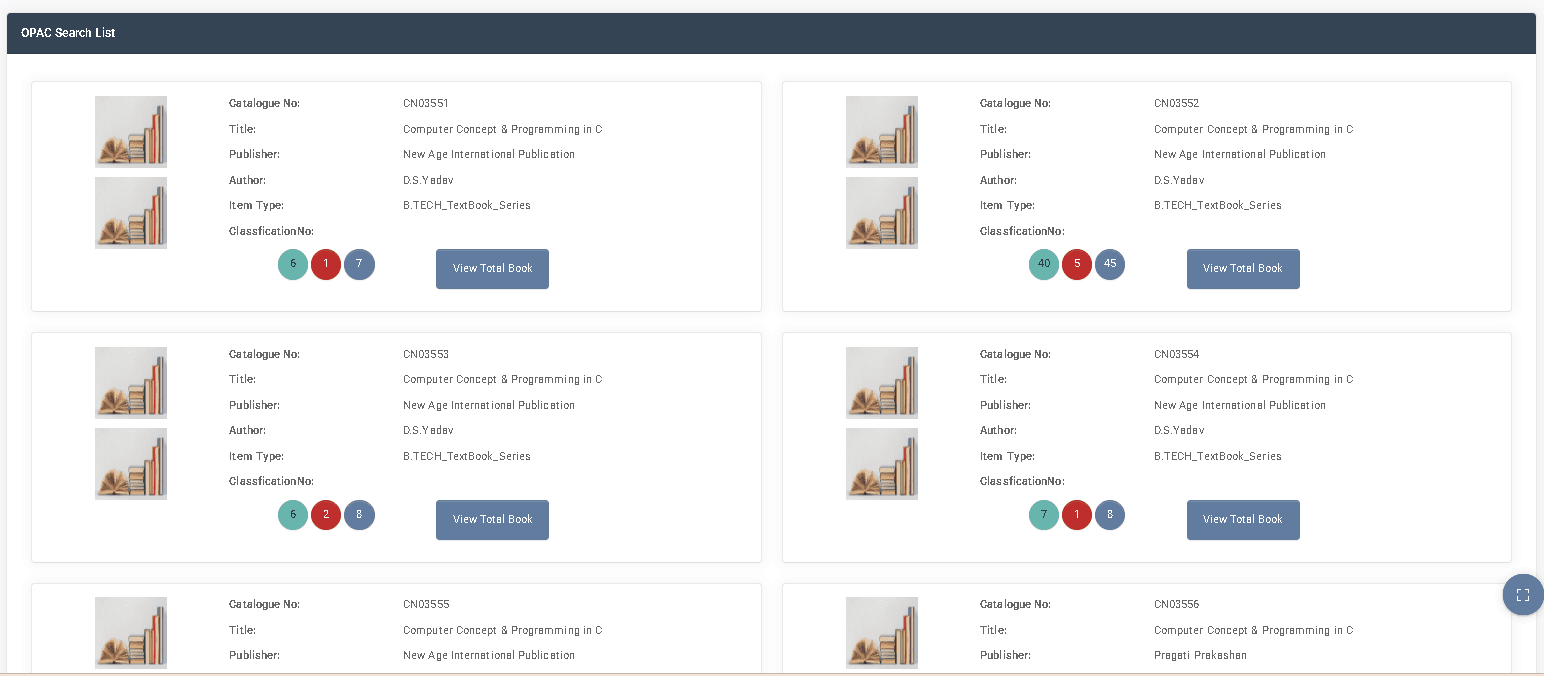Click bottom book thumbnail in CN03552 card

point(882,213)
